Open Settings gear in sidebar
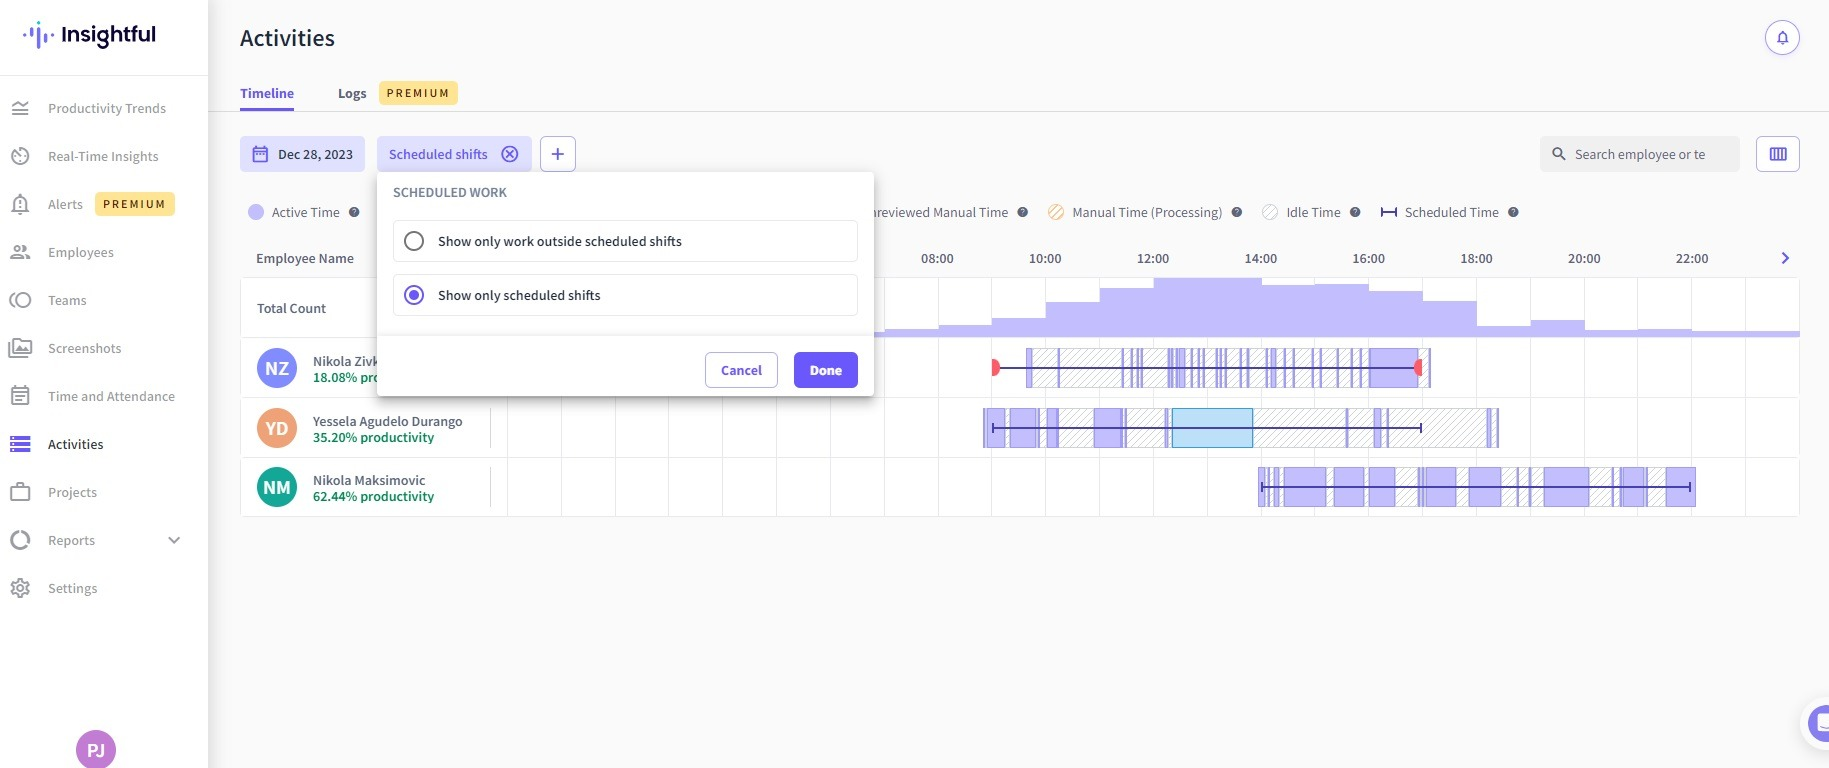 [20, 588]
